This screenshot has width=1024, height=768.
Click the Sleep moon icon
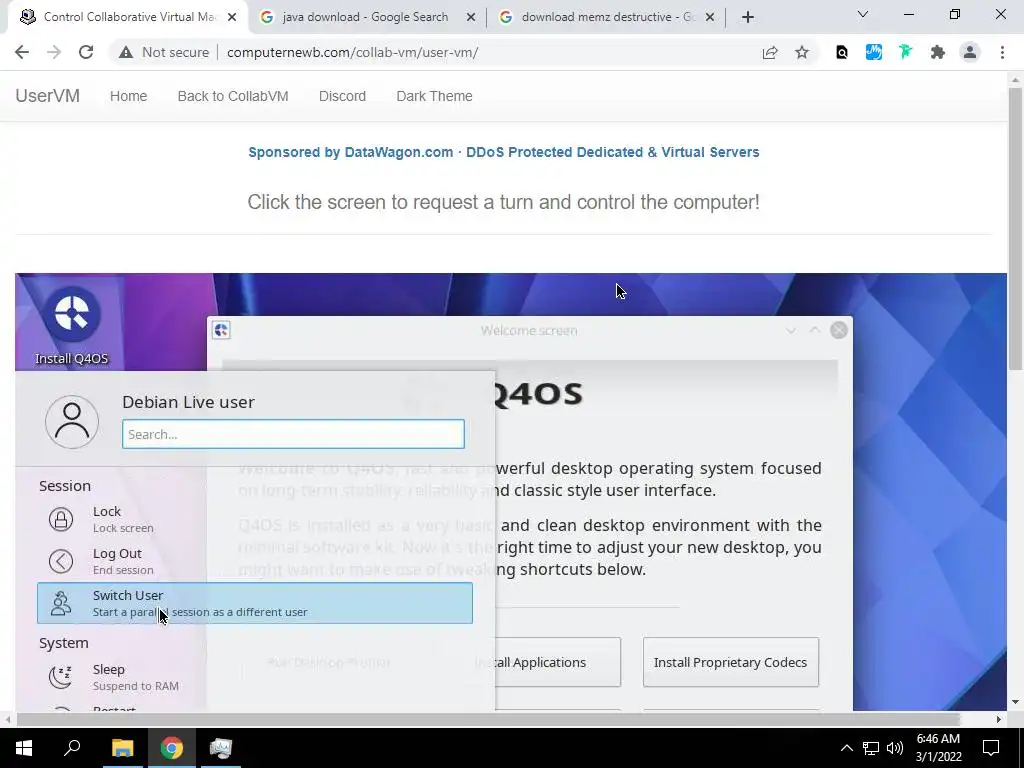pos(61,677)
